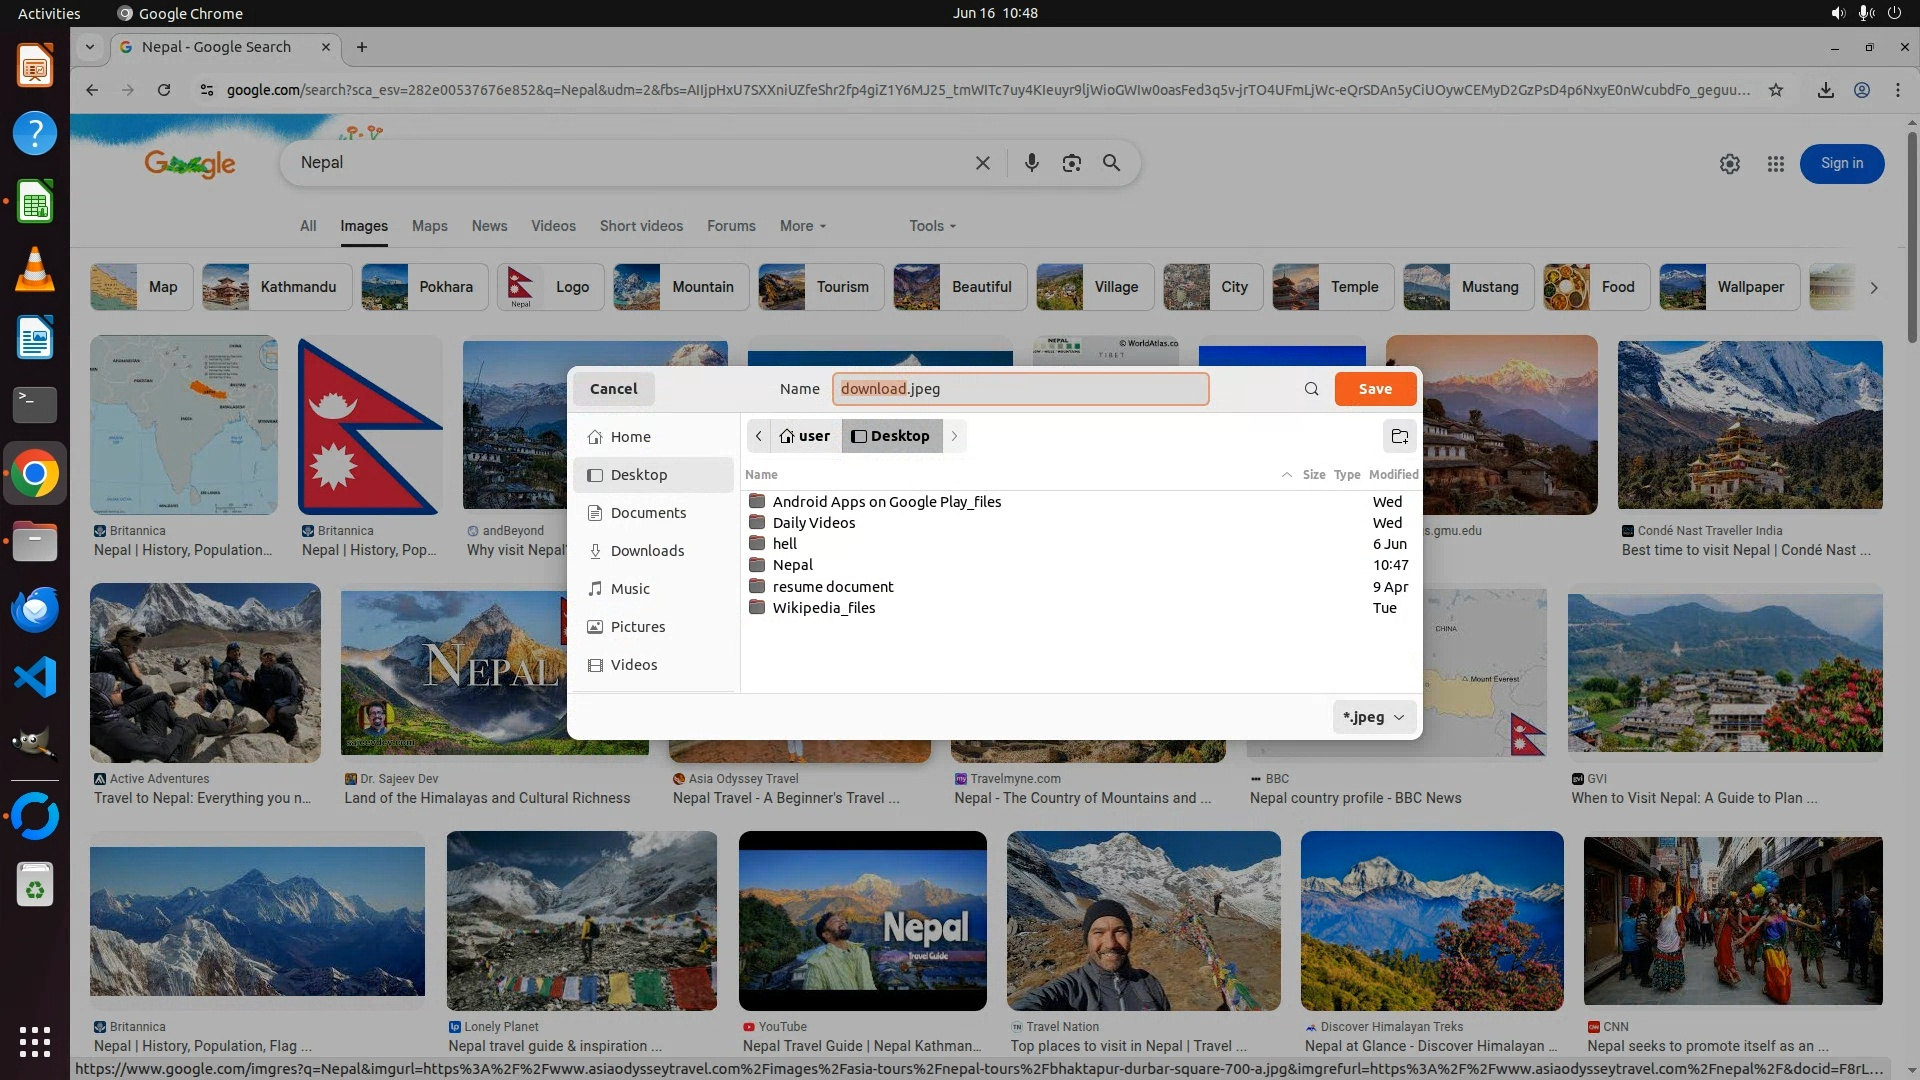Select the Pictures sidebar location
Image resolution: width=1920 pixels, height=1080 pixels.
coord(637,627)
